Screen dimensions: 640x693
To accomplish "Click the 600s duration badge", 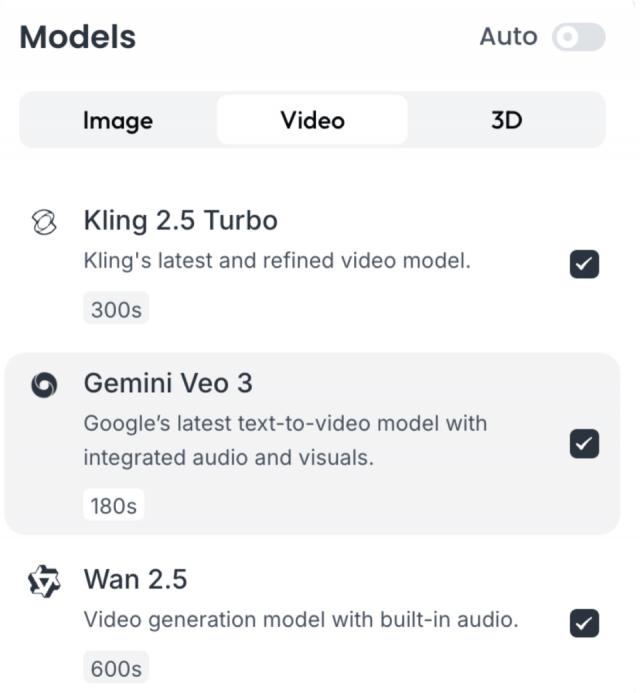I will [x=115, y=667].
